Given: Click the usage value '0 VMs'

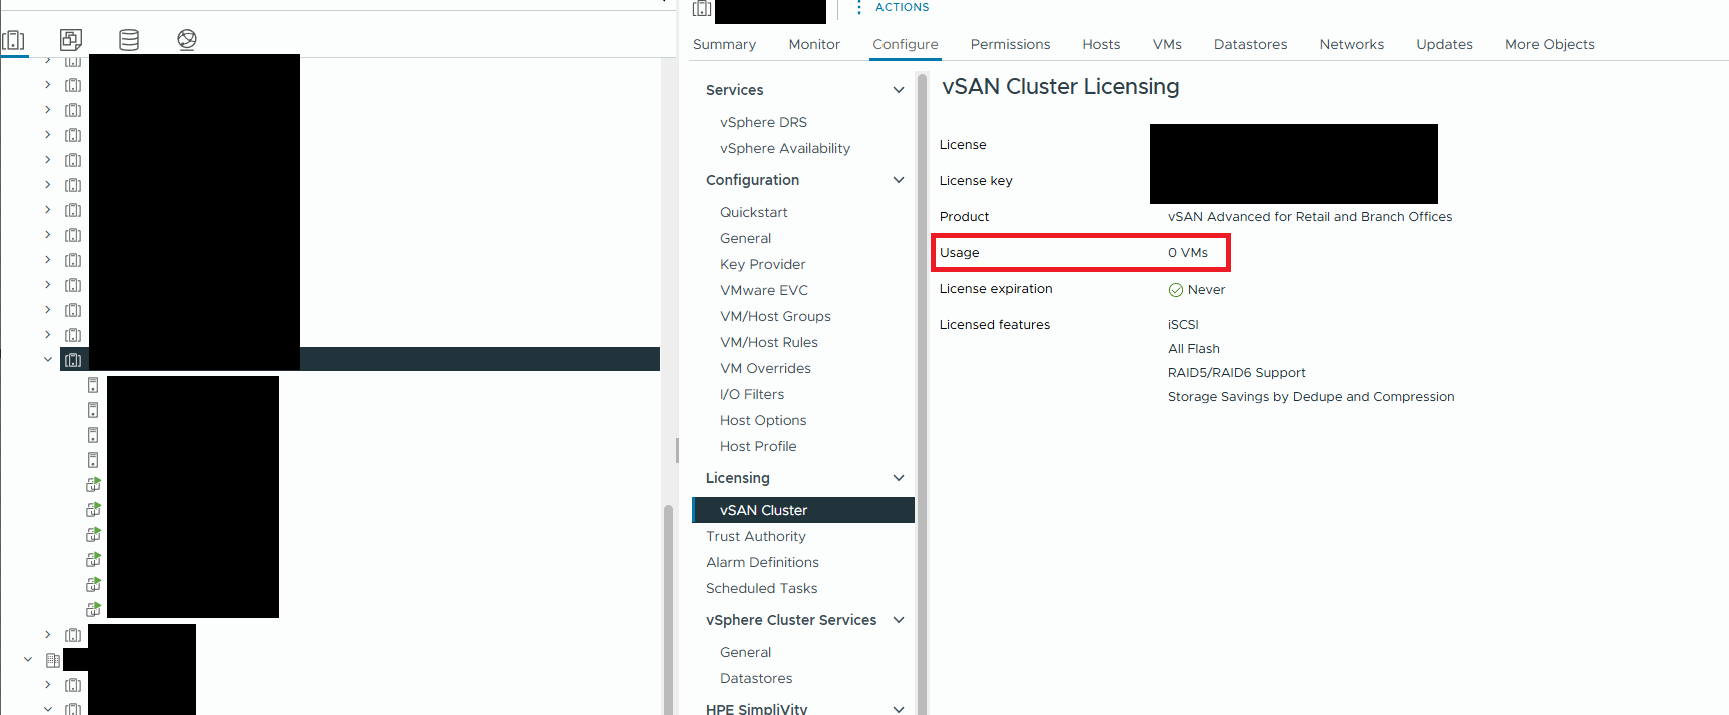Looking at the screenshot, I should point(1188,253).
